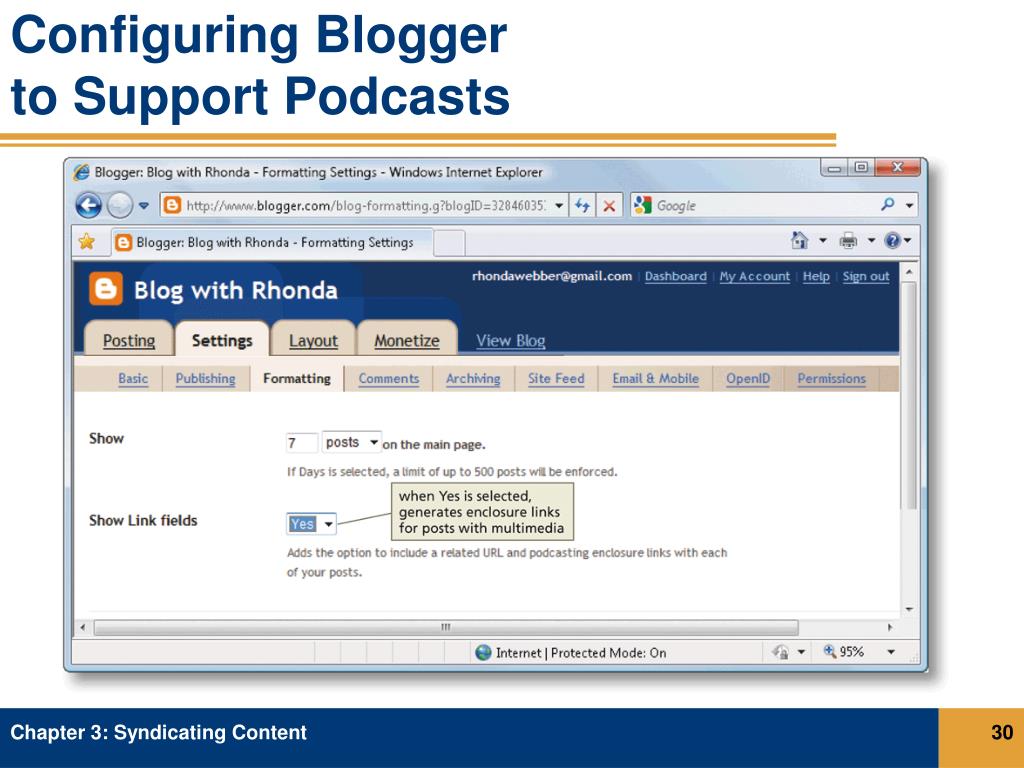Open the OpenID sub-tab
The width and height of the screenshot is (1024, 768).
click(x=748, y=379)
